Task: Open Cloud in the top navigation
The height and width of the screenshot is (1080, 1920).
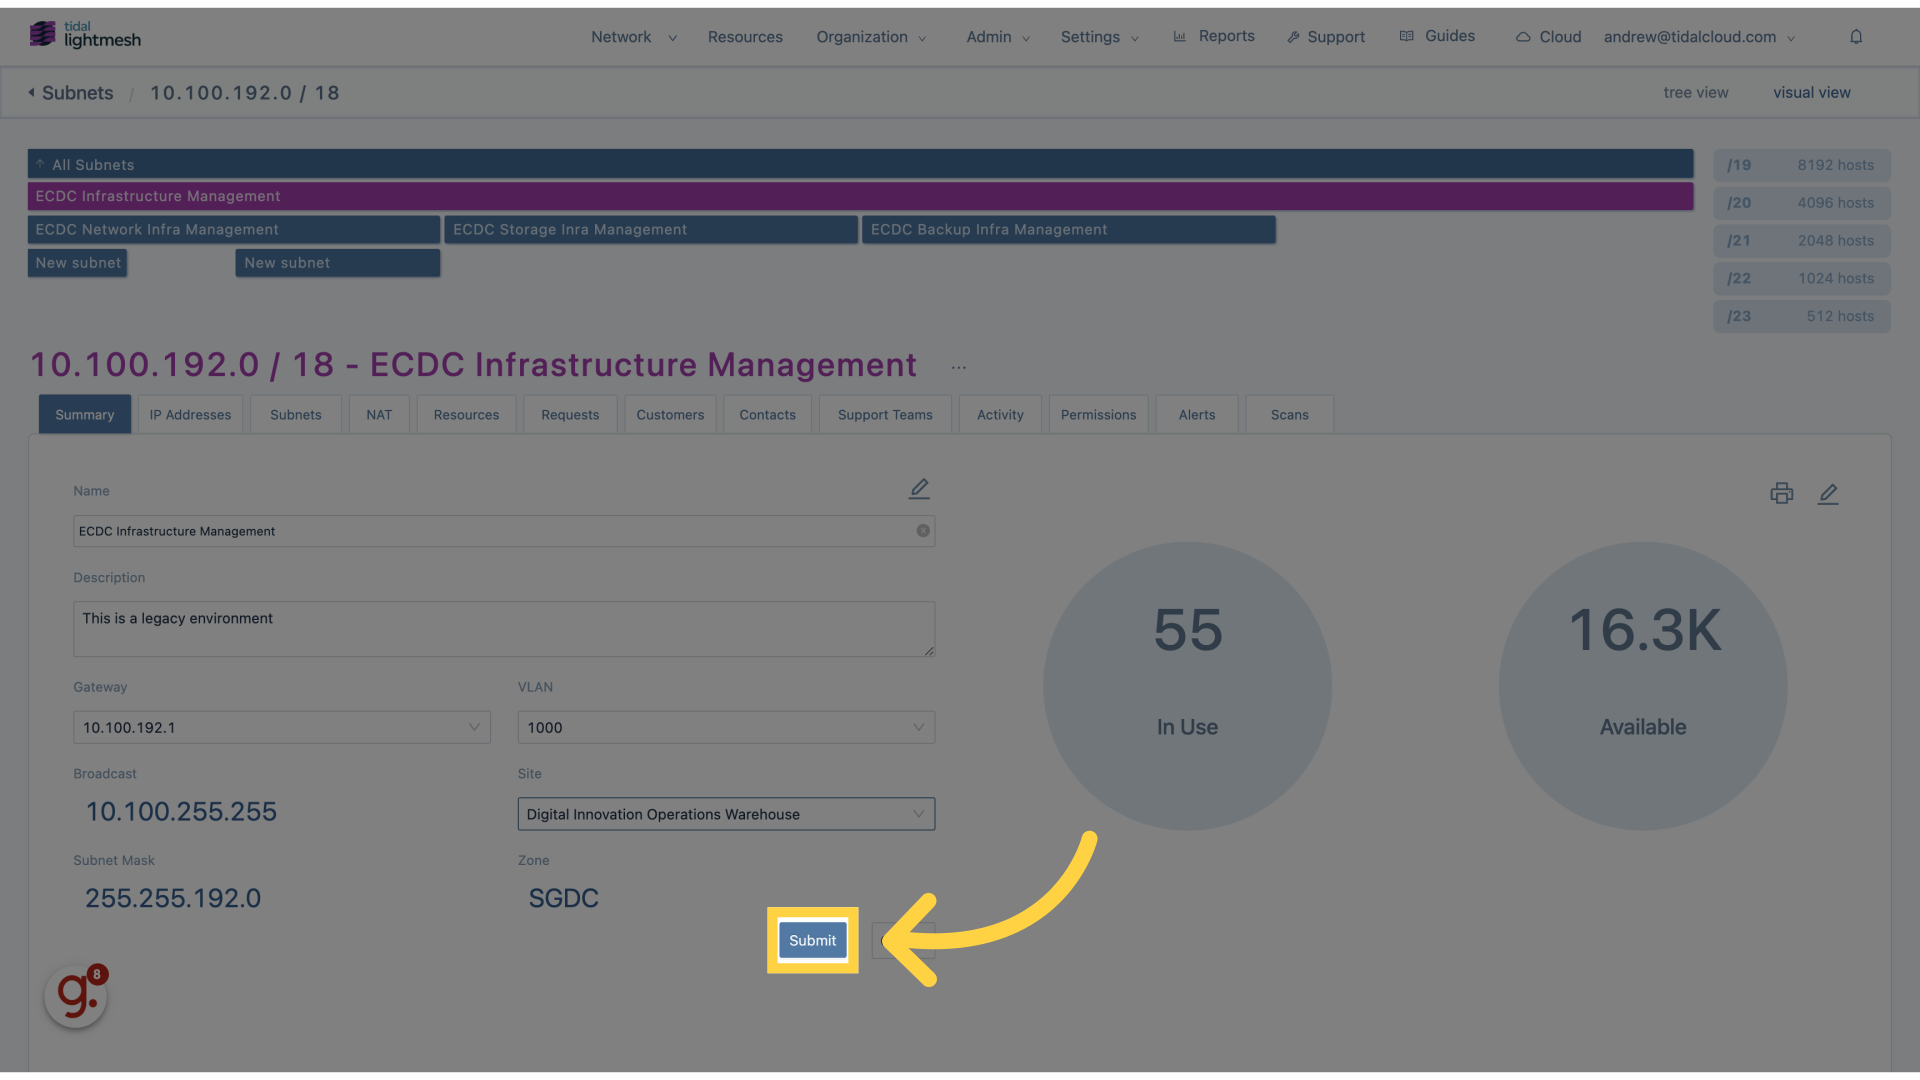Action: click(1560, 37)
